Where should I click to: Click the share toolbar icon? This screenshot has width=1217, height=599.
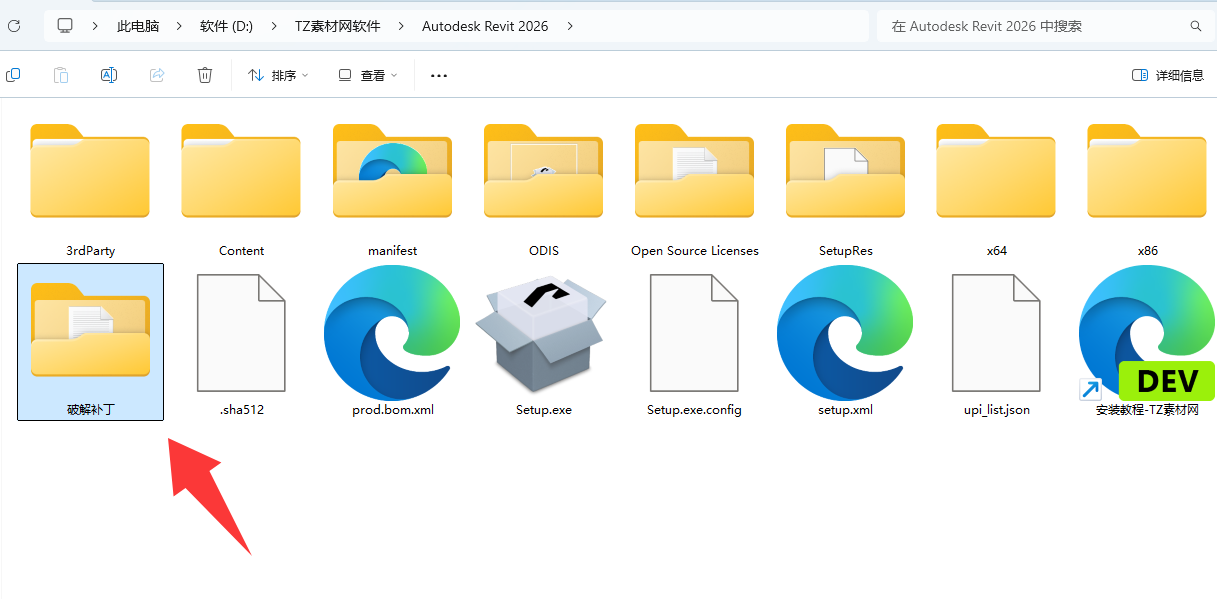tap(157, 75)
